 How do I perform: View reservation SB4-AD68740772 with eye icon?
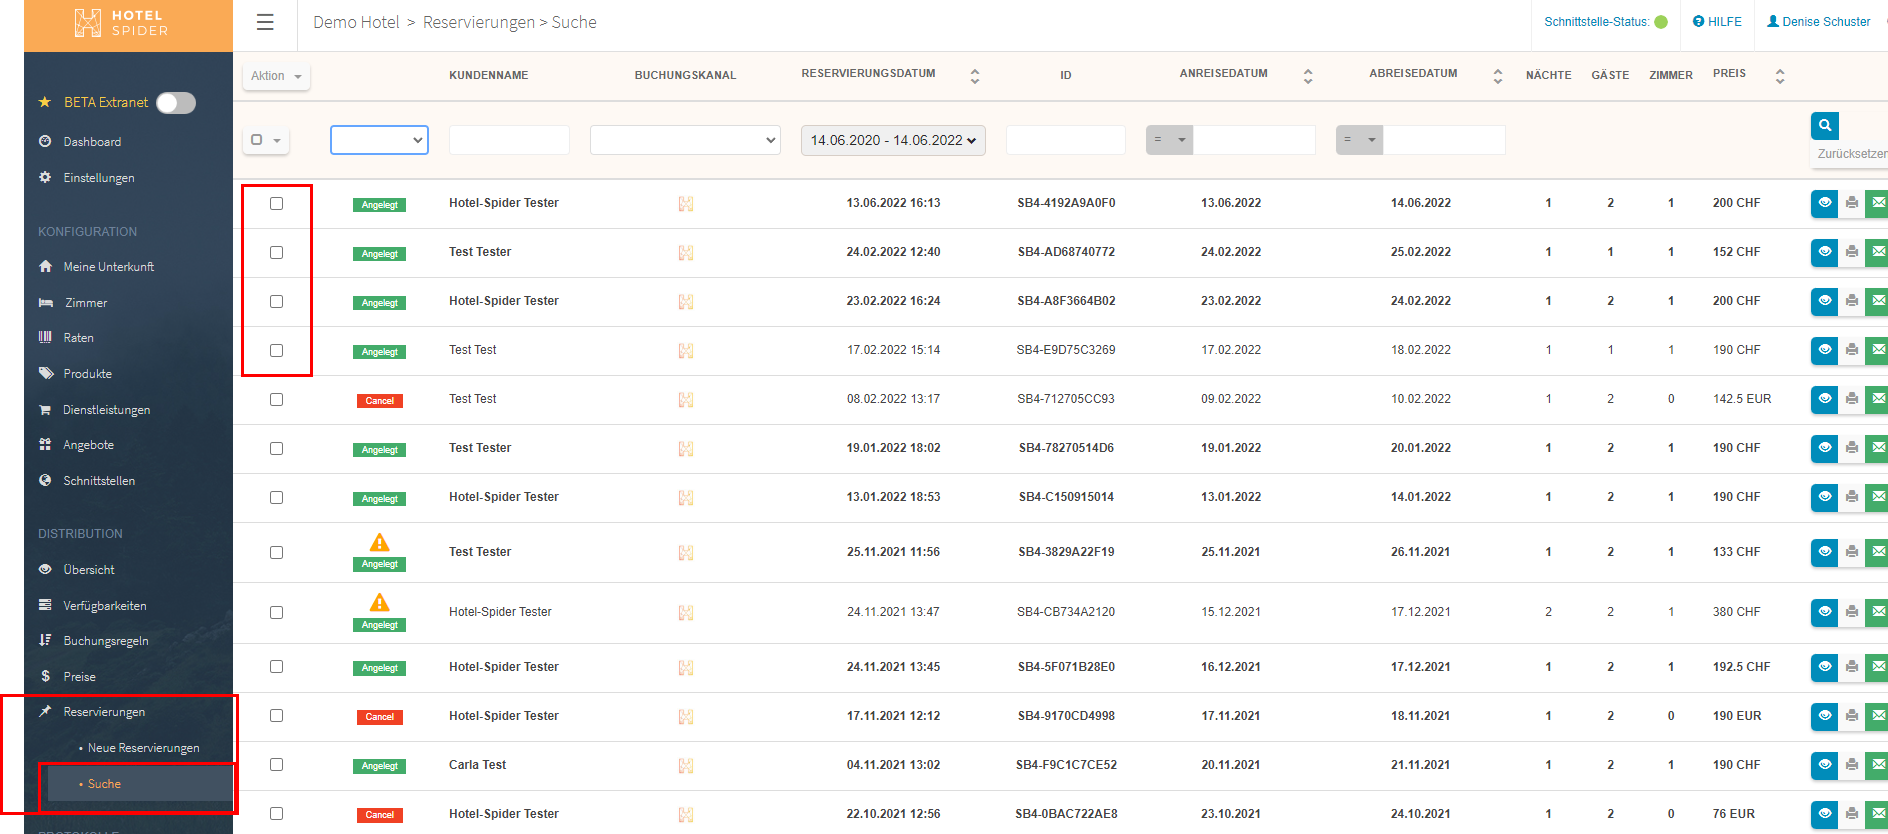point(1824,252)
